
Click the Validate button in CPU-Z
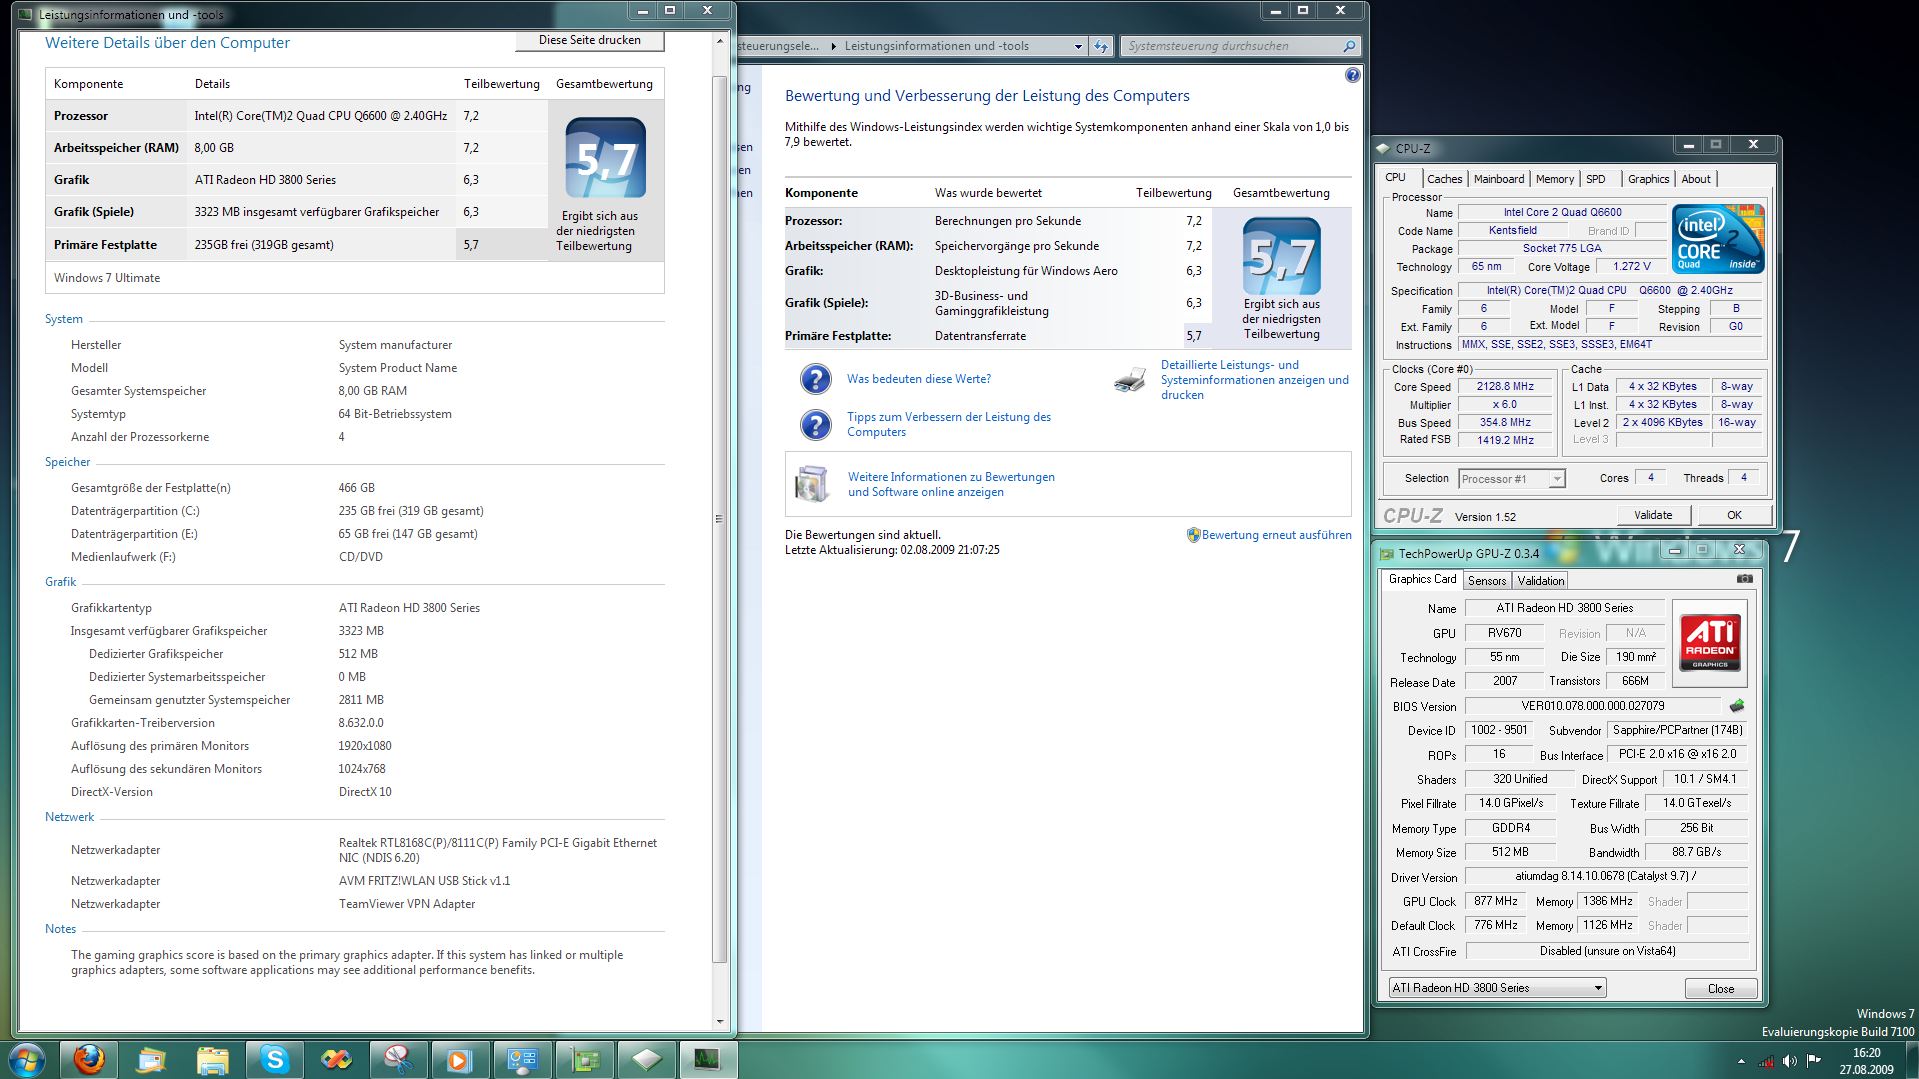[1653, 515]
